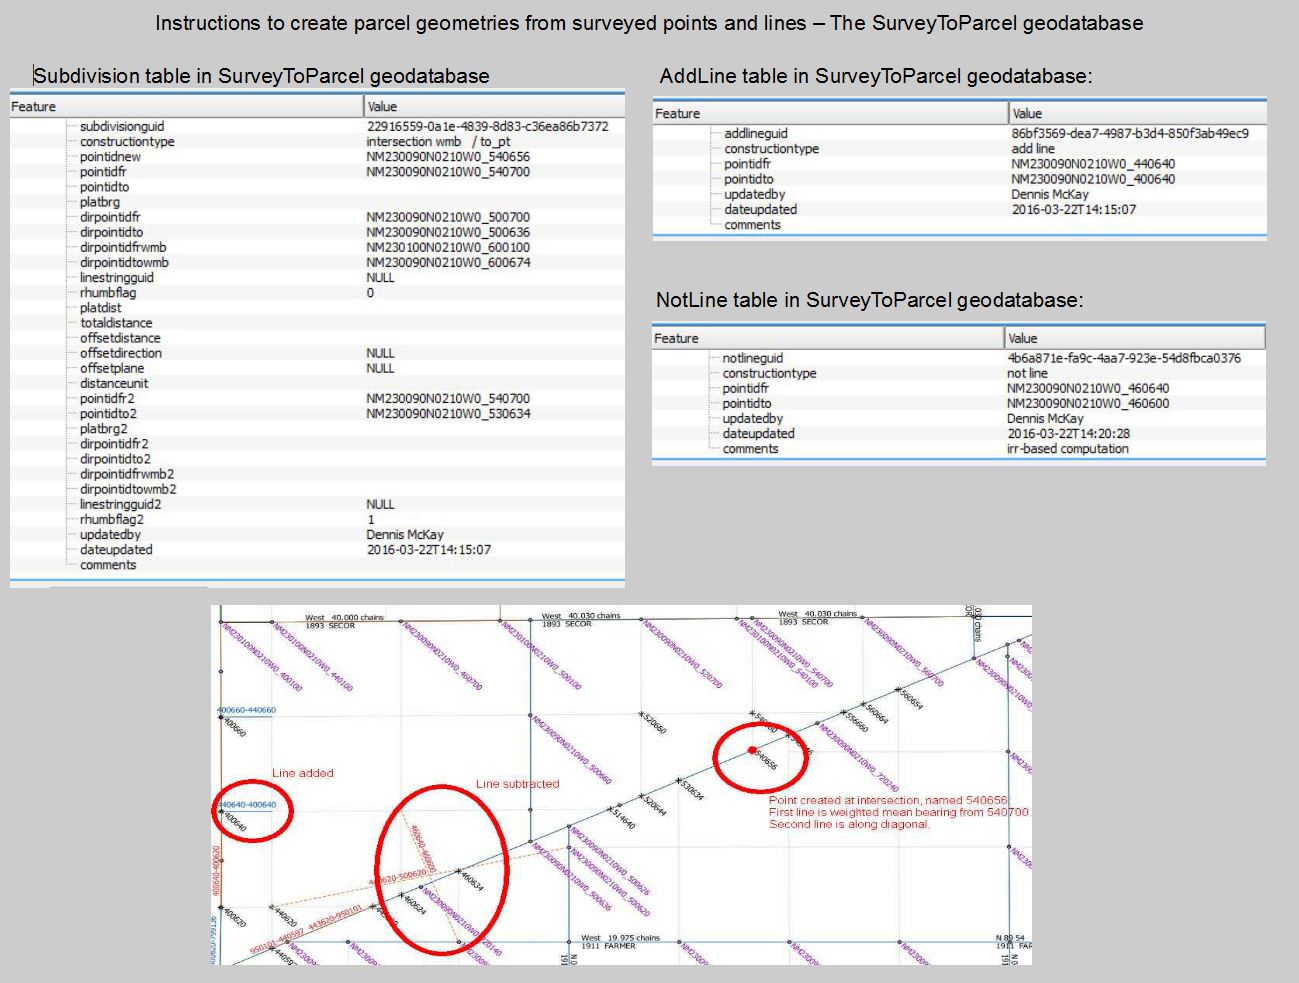This screenshot has height=983, width=1299.
Task: Click the value NM230090N0210W0_530634
Action: pos(448,413)
